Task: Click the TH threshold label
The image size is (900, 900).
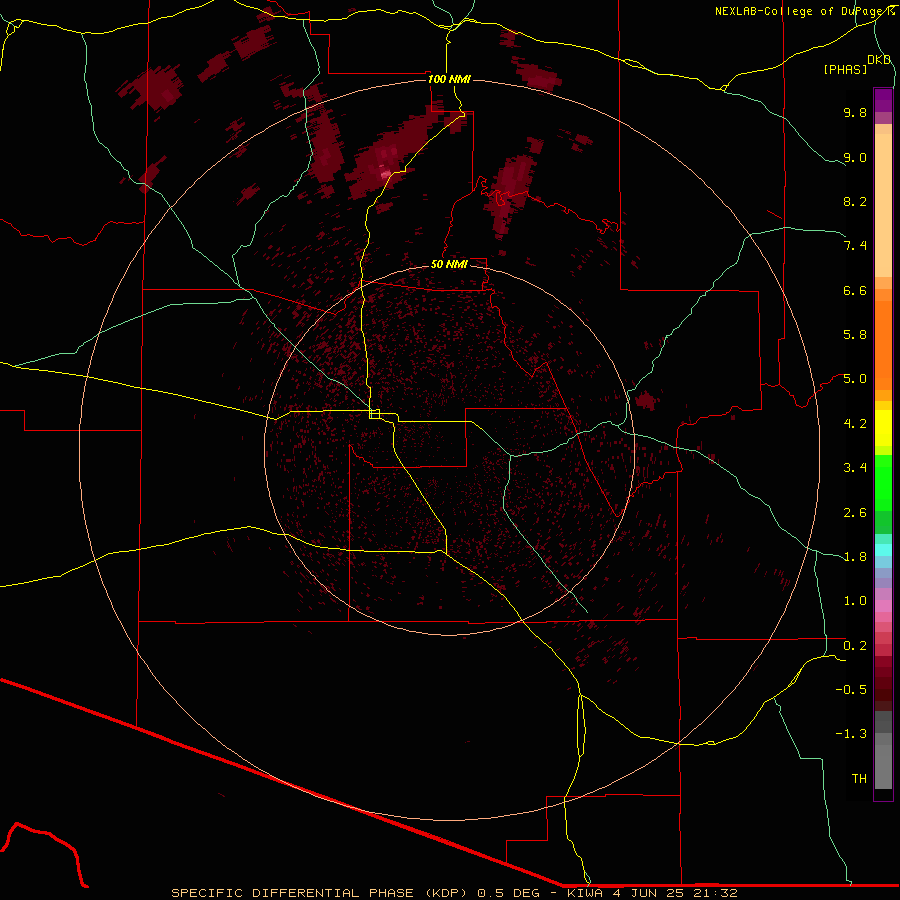Action: [859, 778]
